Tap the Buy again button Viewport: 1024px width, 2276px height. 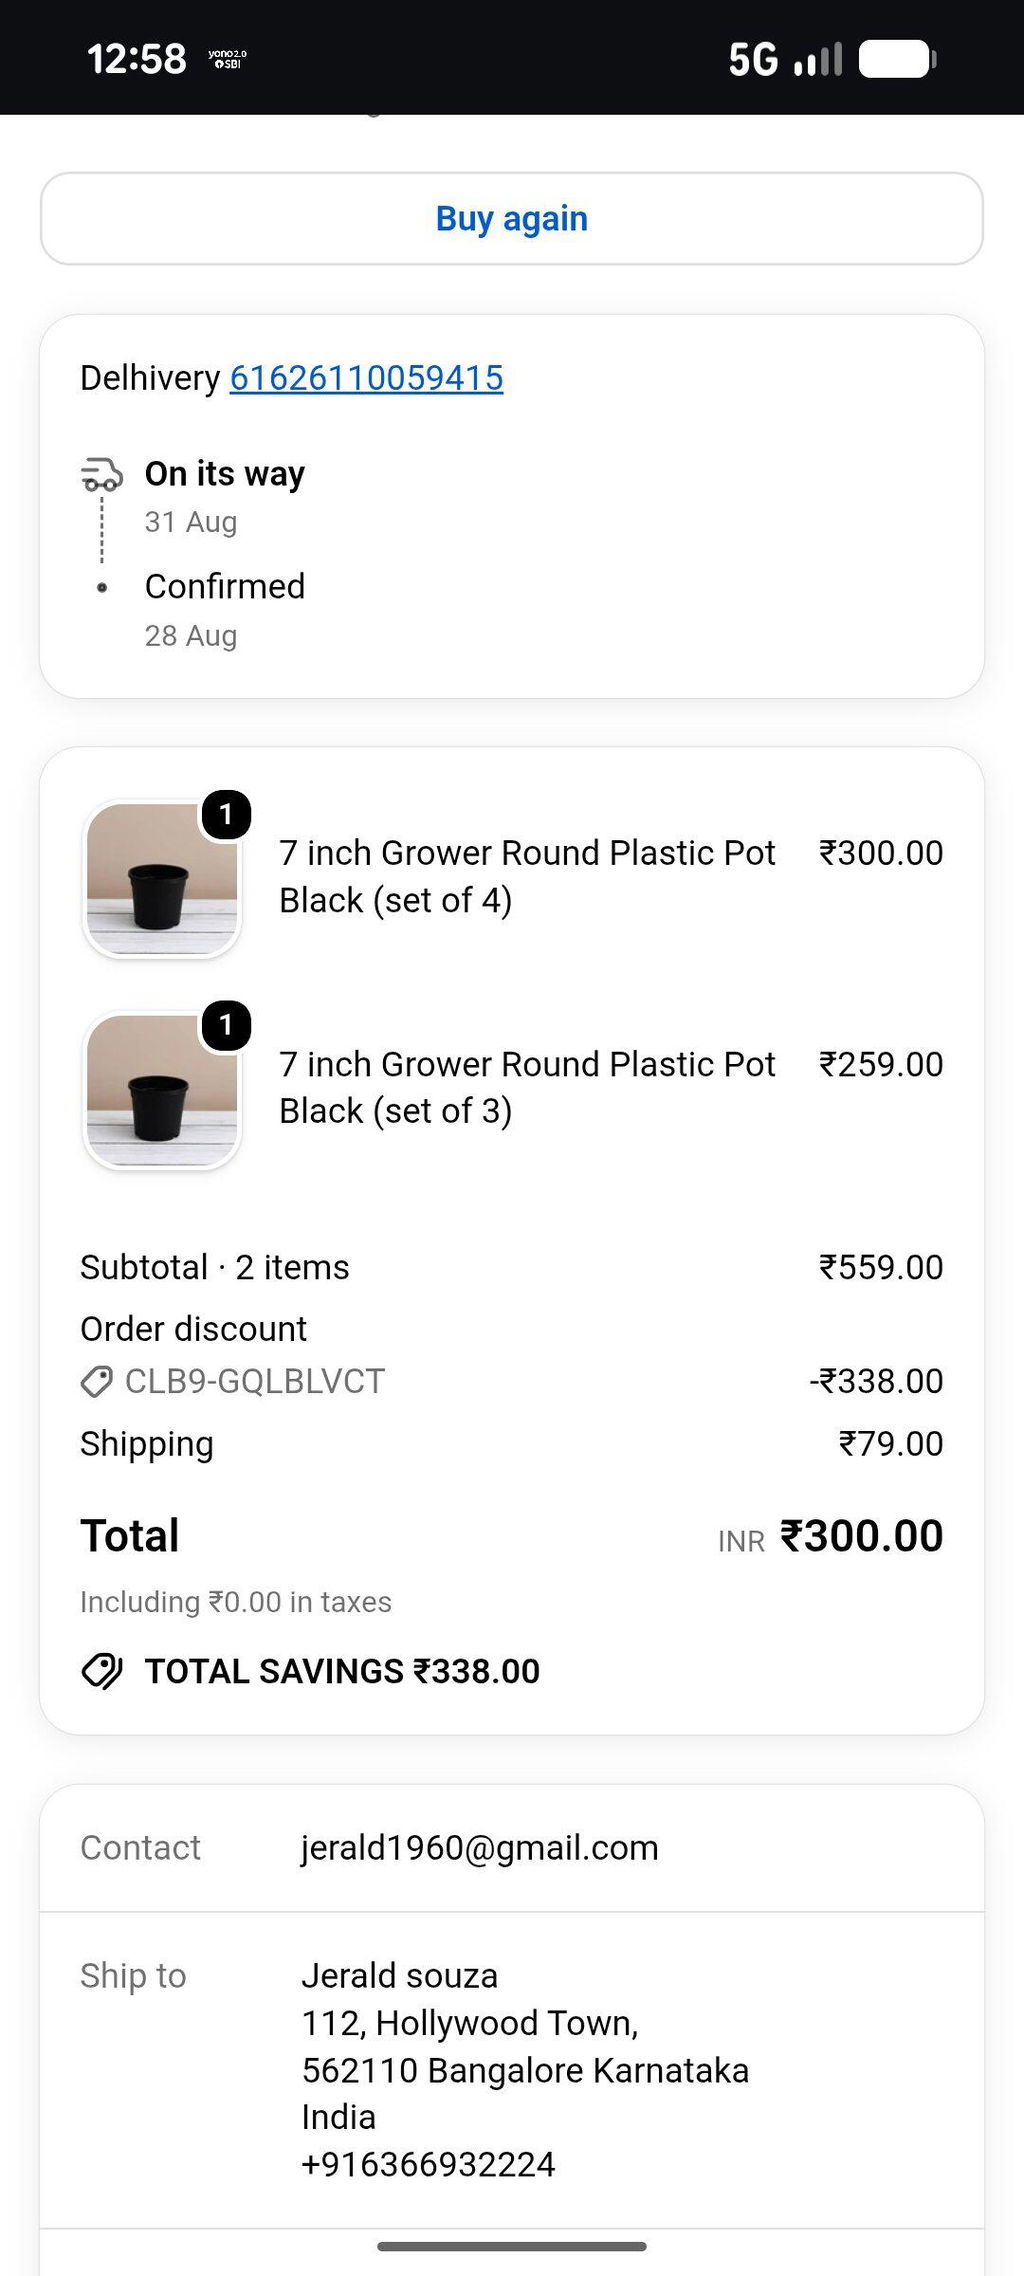click(512, 219)
